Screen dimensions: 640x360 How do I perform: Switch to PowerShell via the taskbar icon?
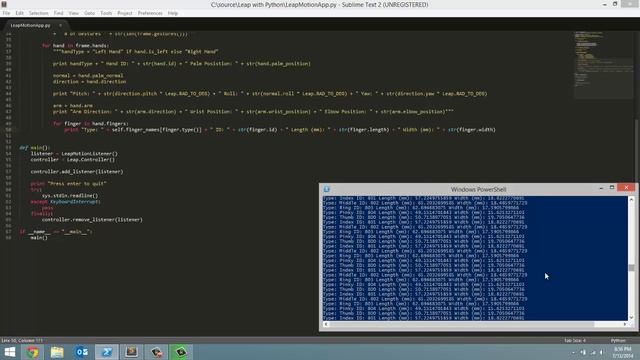[107, 352]
